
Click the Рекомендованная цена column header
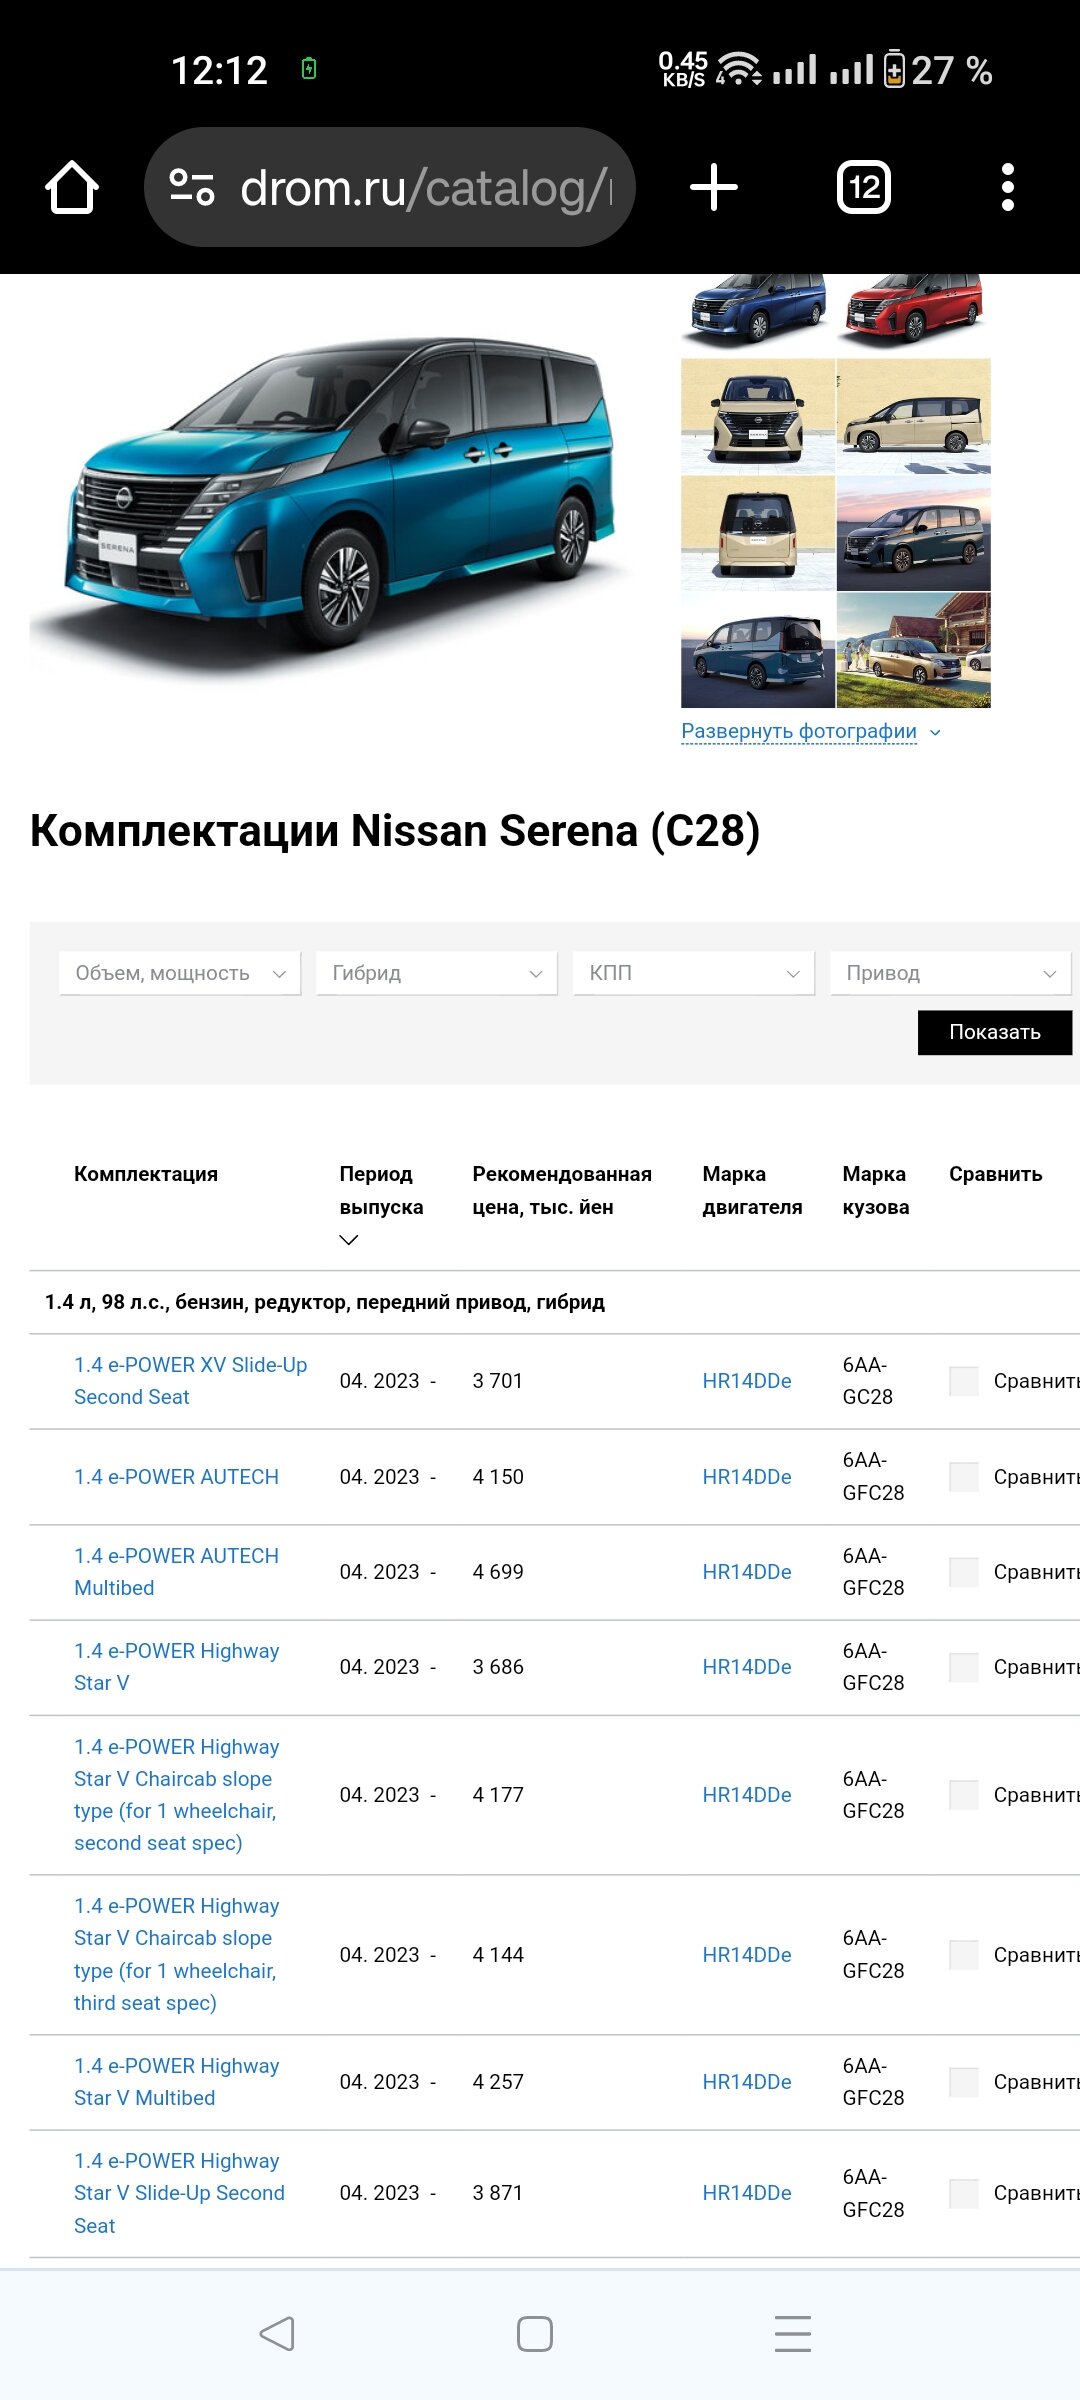(x=562, y=1190)
